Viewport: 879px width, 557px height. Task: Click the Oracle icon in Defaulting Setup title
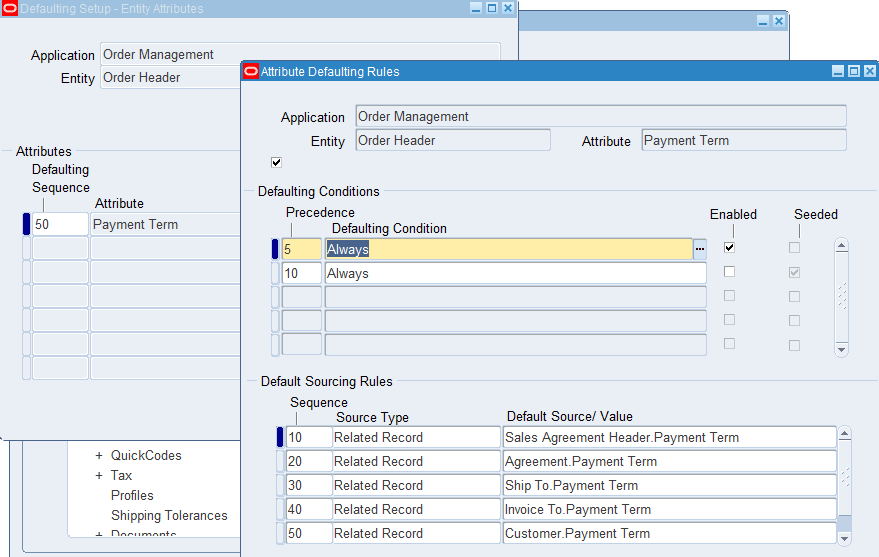(10, 8)
